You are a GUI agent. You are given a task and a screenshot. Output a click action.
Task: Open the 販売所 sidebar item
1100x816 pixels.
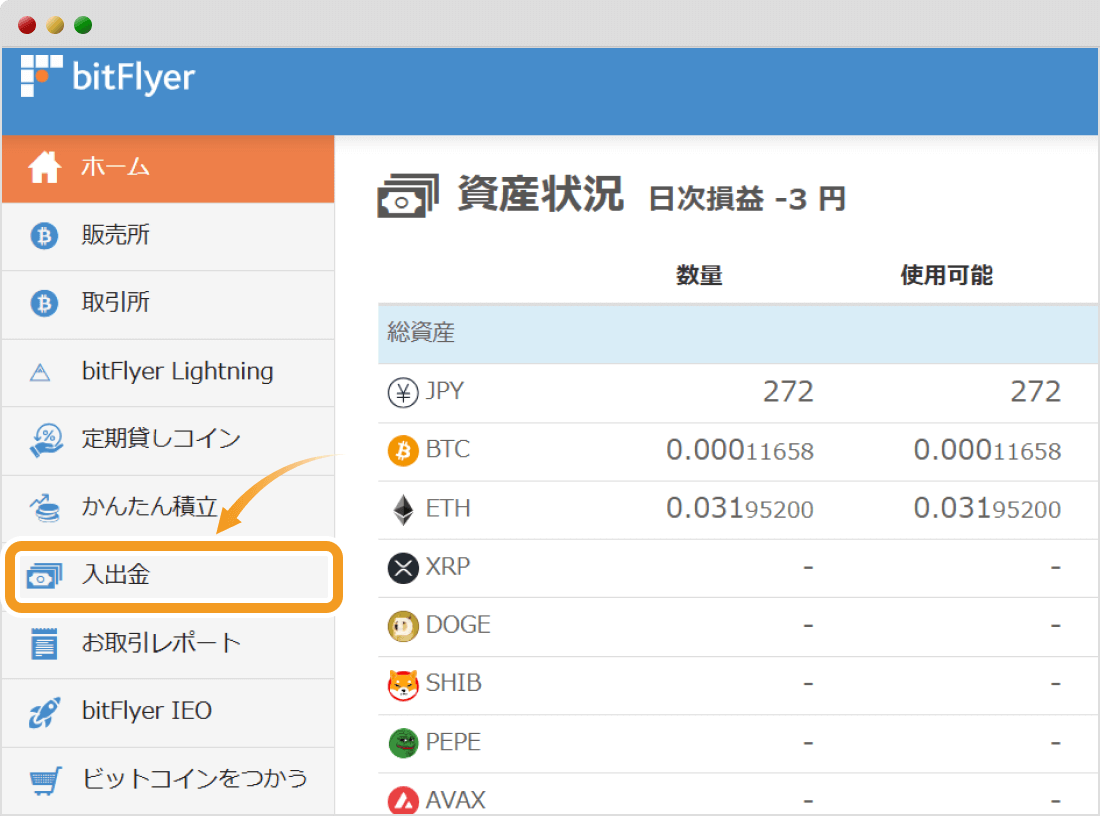pos(168,236)
